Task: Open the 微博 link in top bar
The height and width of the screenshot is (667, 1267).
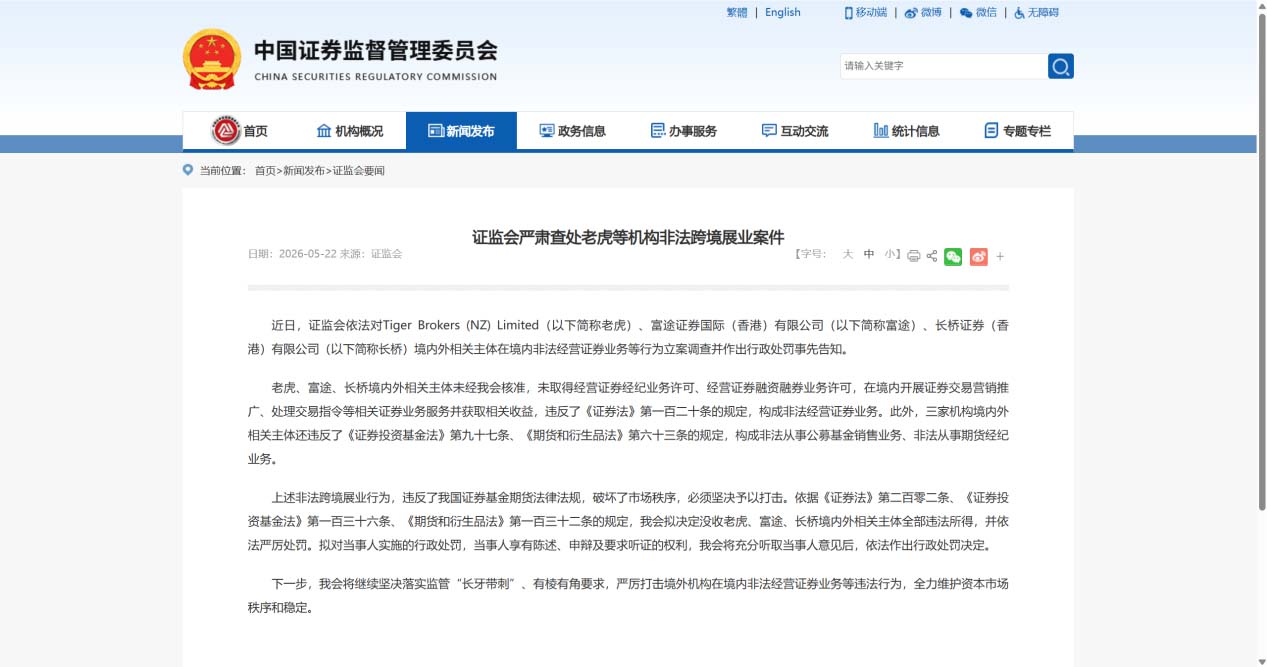Action: [923, 13]
